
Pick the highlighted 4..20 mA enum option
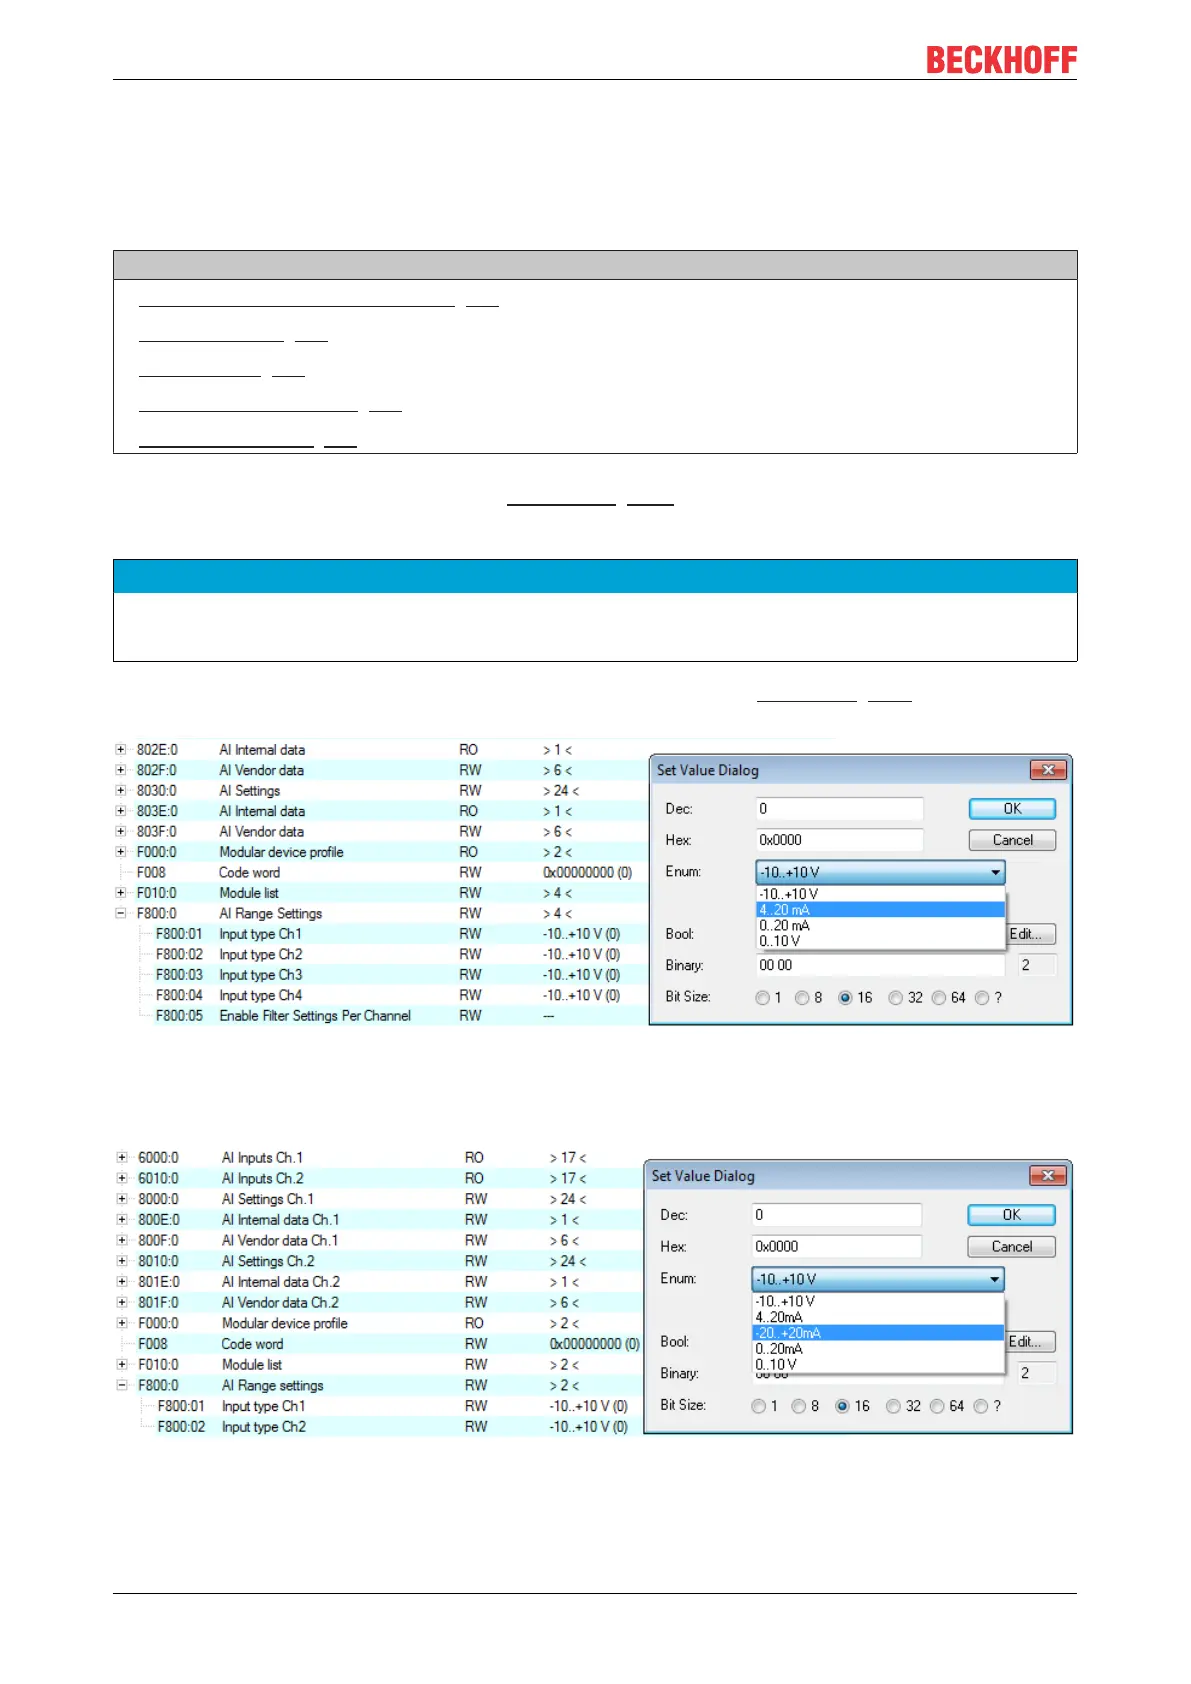tap(880, 910)
